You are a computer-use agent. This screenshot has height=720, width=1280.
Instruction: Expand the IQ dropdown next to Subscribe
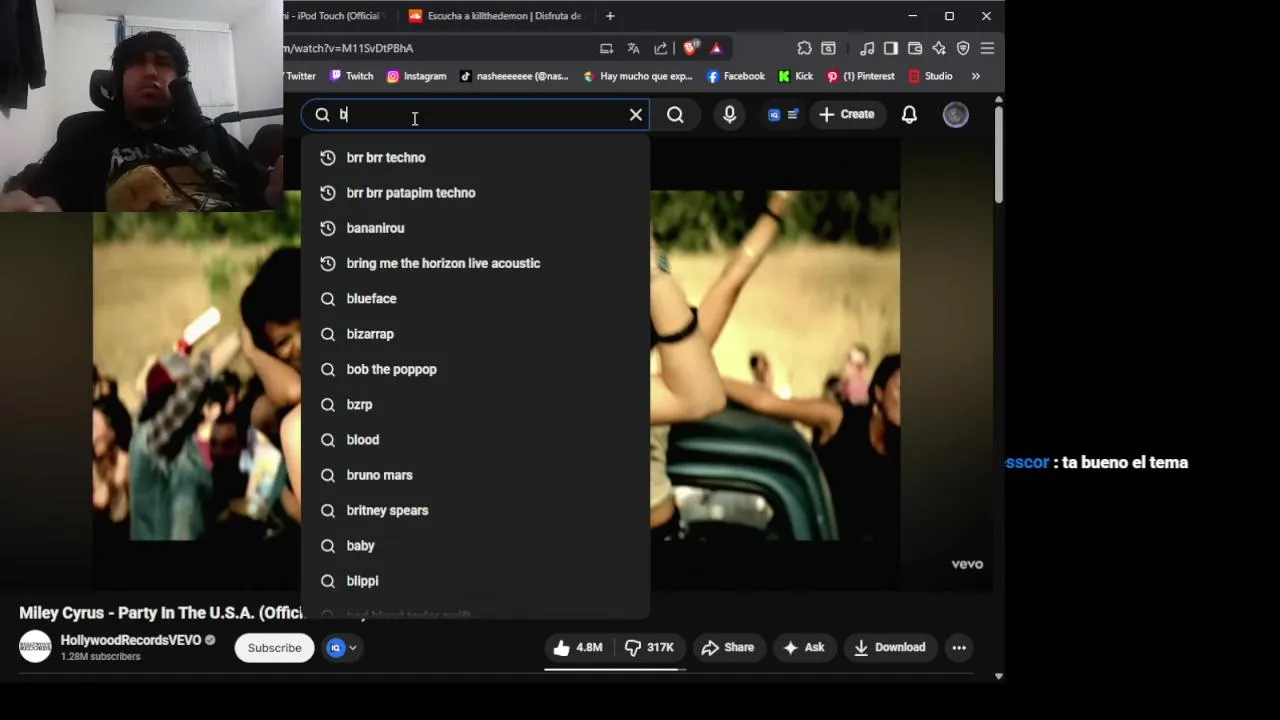pyautogui.click(x=342, y=648)
